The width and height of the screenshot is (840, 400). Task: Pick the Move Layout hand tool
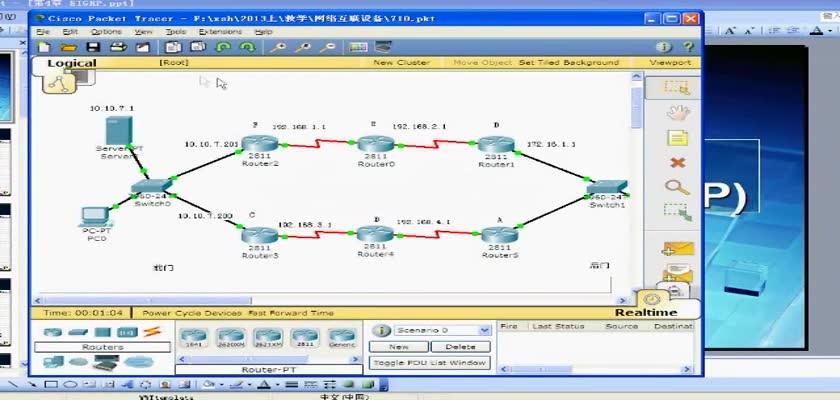click(677, 113)
